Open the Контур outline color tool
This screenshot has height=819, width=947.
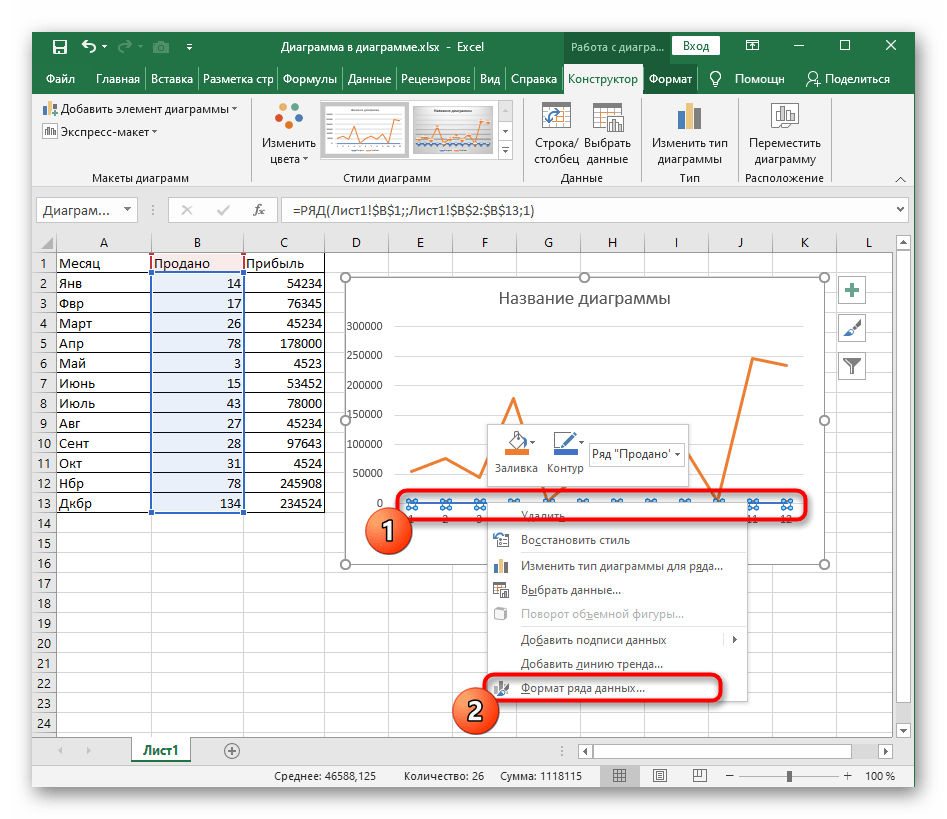[565, 452]
